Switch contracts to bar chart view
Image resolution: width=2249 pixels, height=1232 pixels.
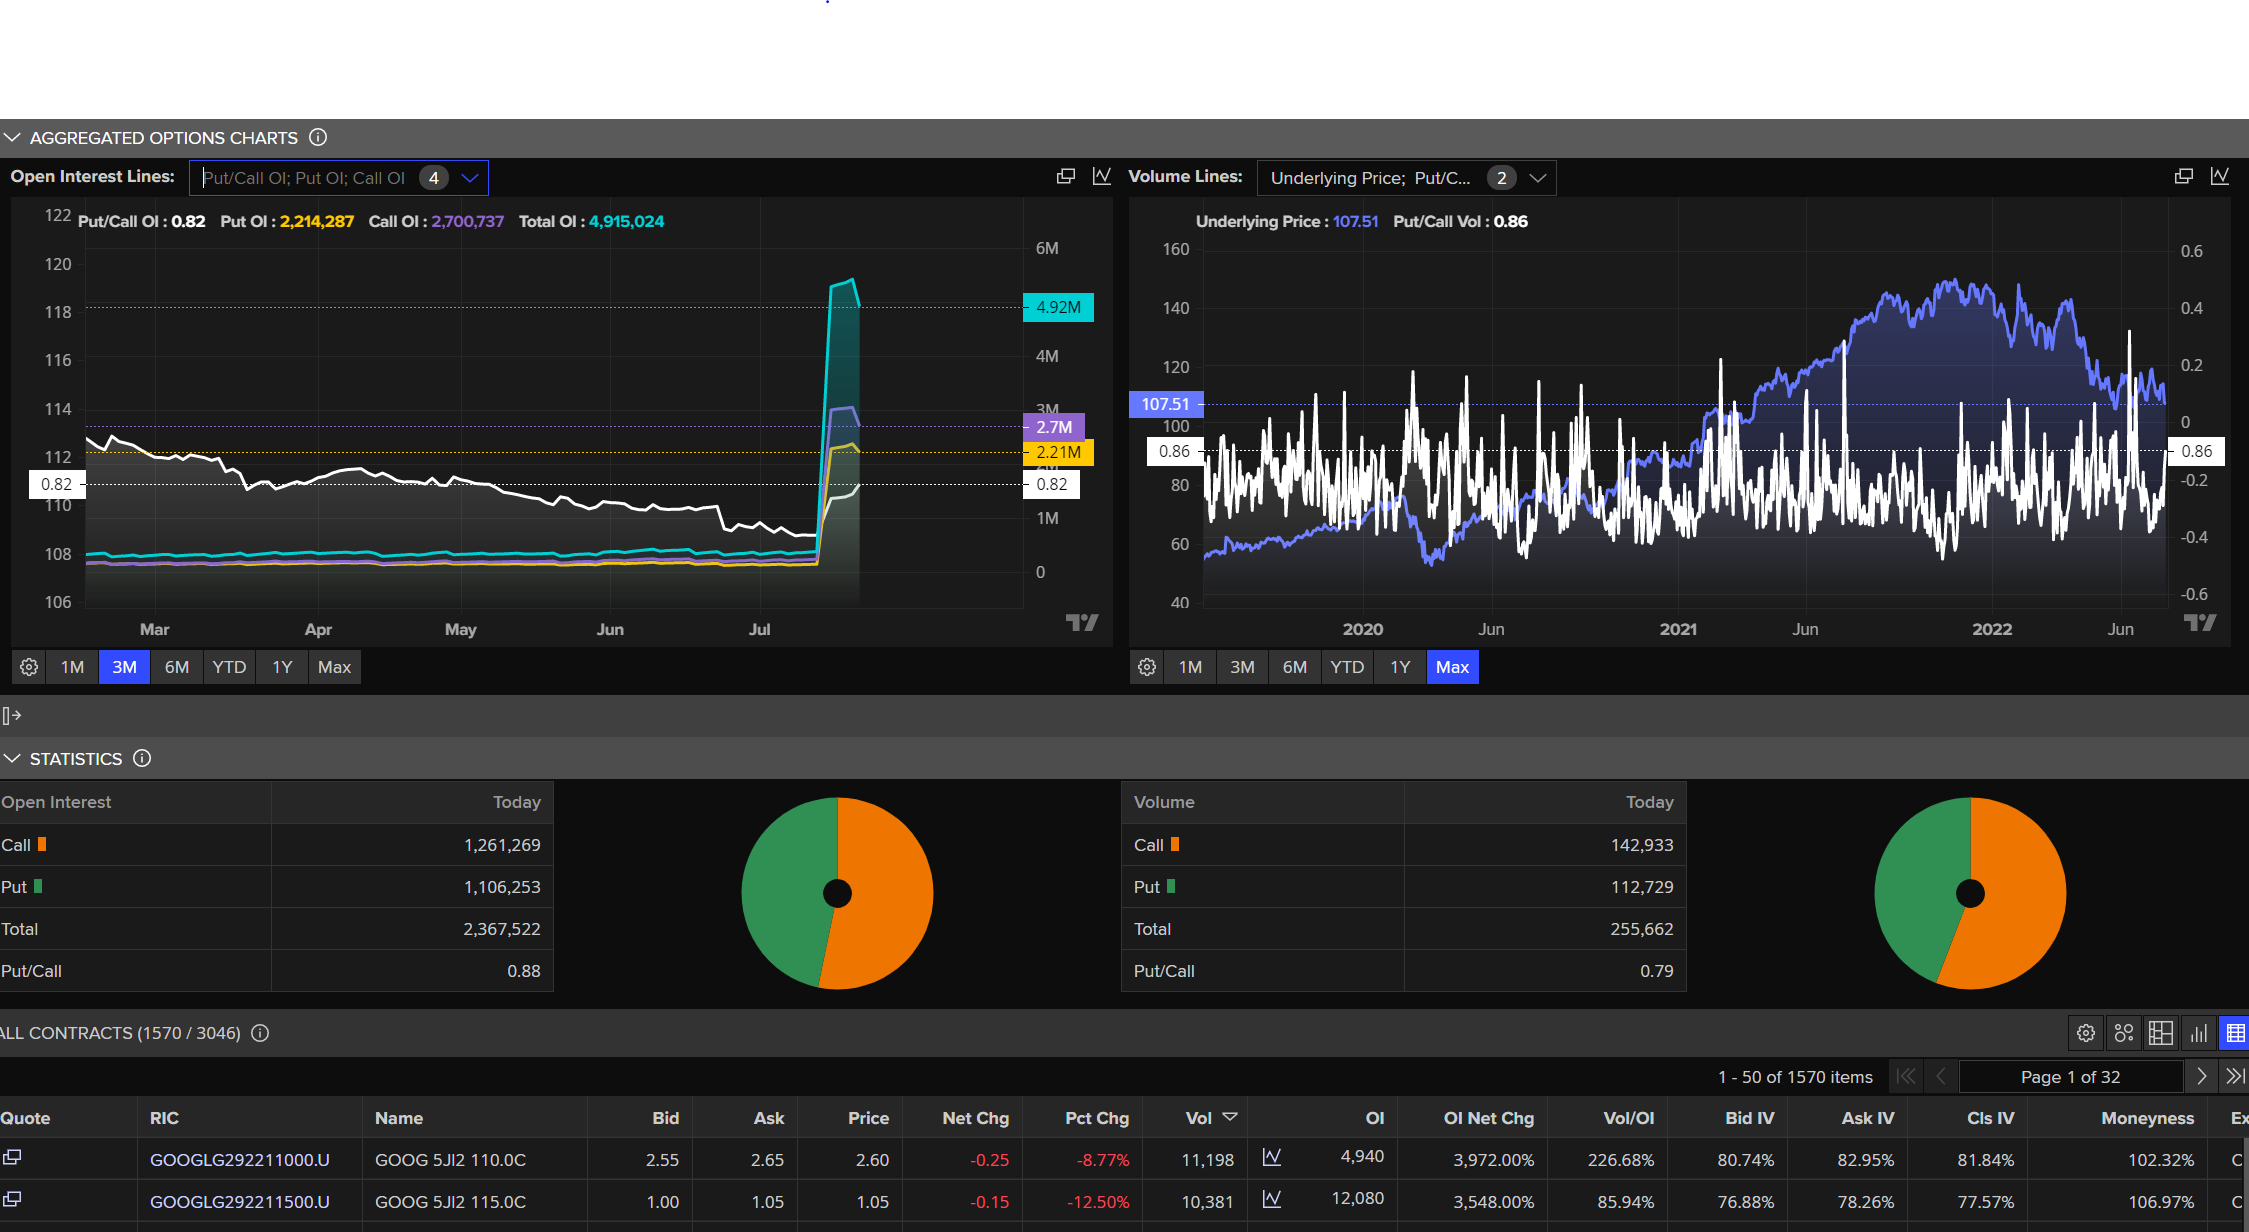[x=2198, y=1033]
